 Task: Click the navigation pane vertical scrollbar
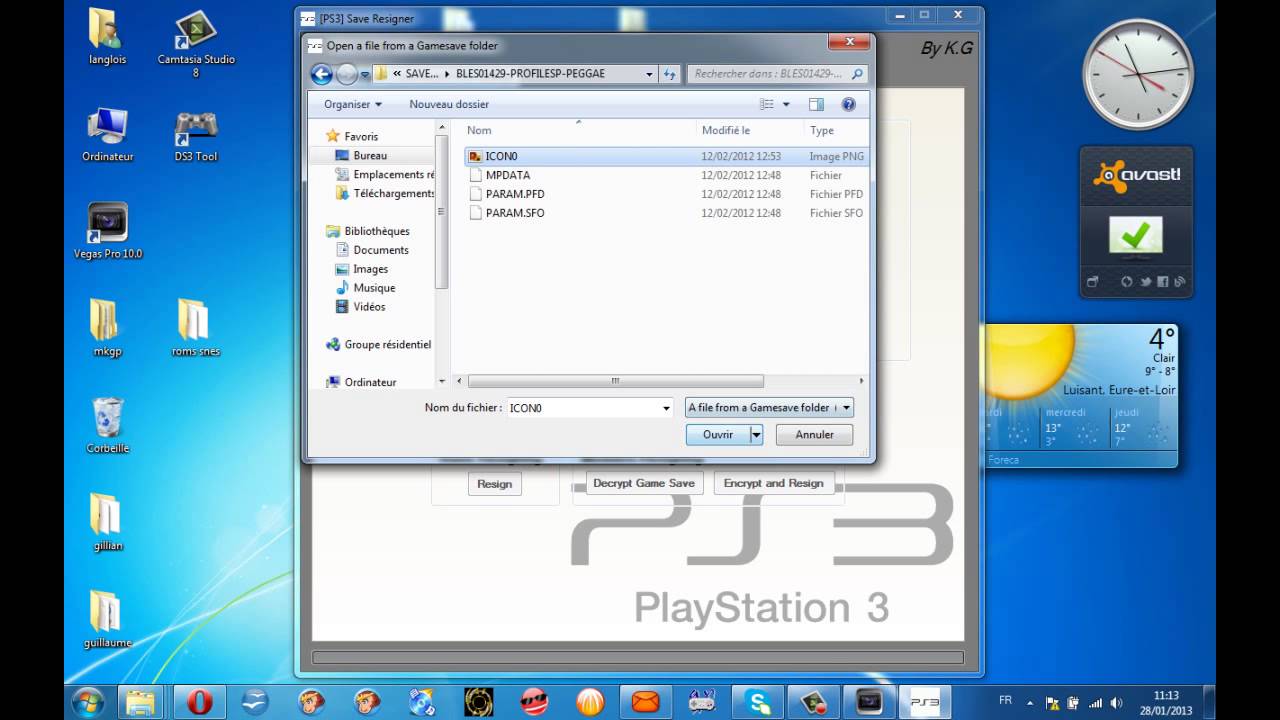click(441, 211)
